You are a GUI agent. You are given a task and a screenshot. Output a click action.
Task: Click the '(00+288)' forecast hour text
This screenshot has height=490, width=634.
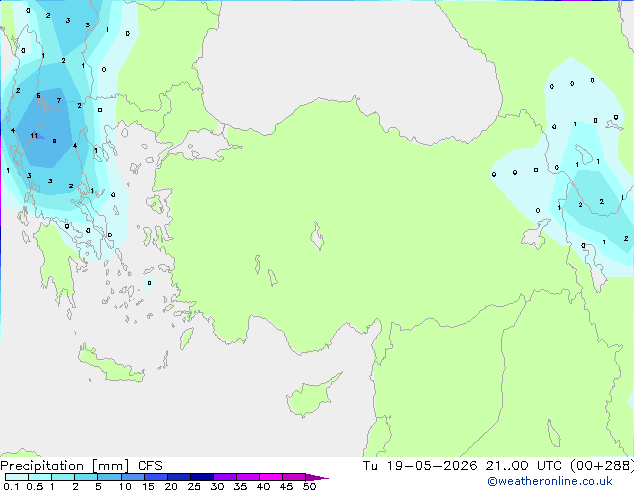(x=602, y=466)
